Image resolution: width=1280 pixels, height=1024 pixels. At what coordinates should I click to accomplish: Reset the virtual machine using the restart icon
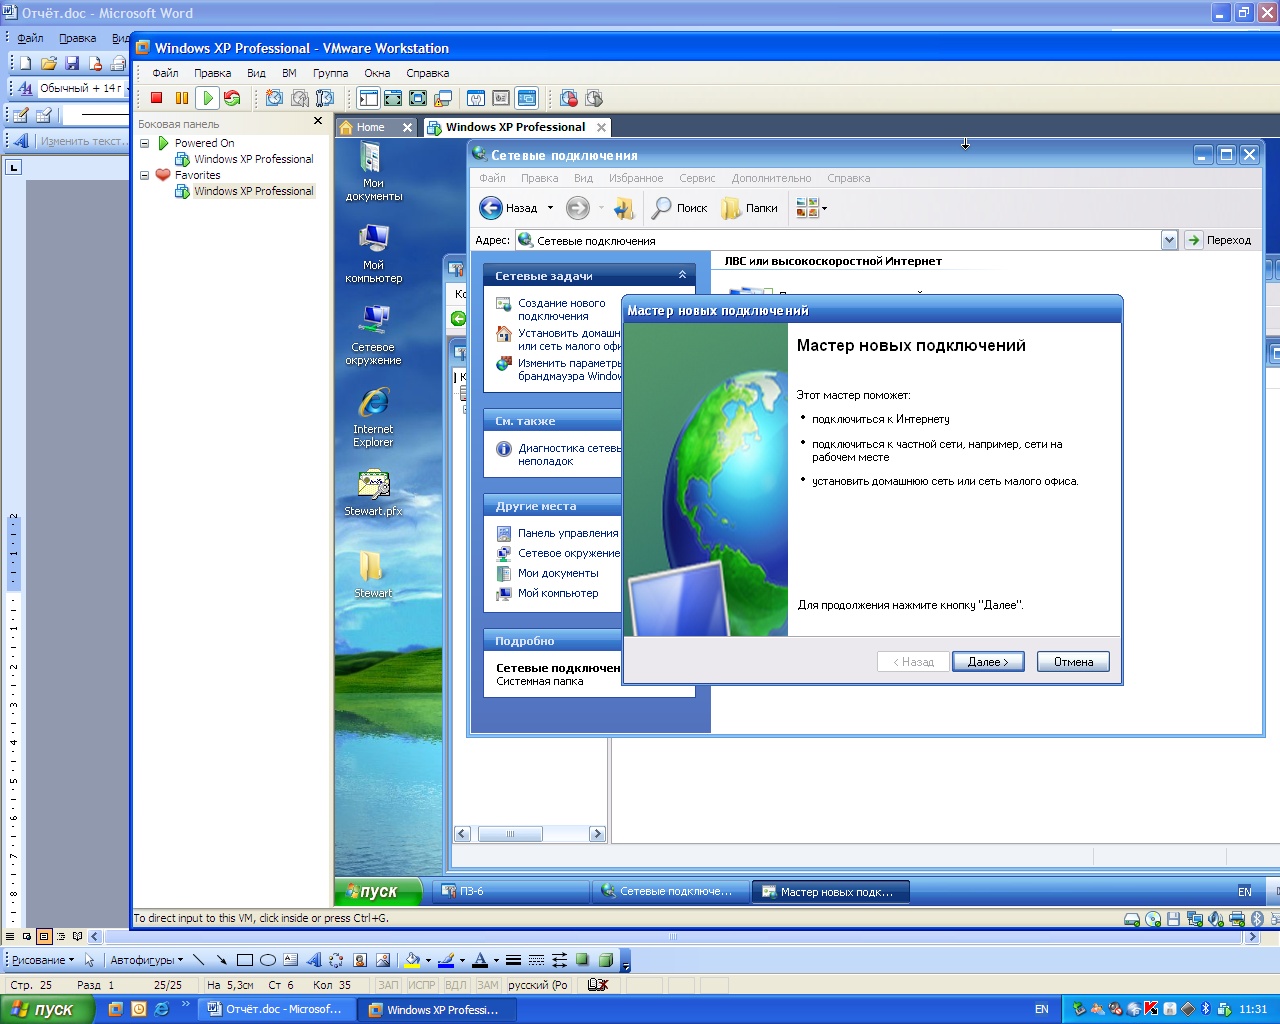(x=232, y=98)
